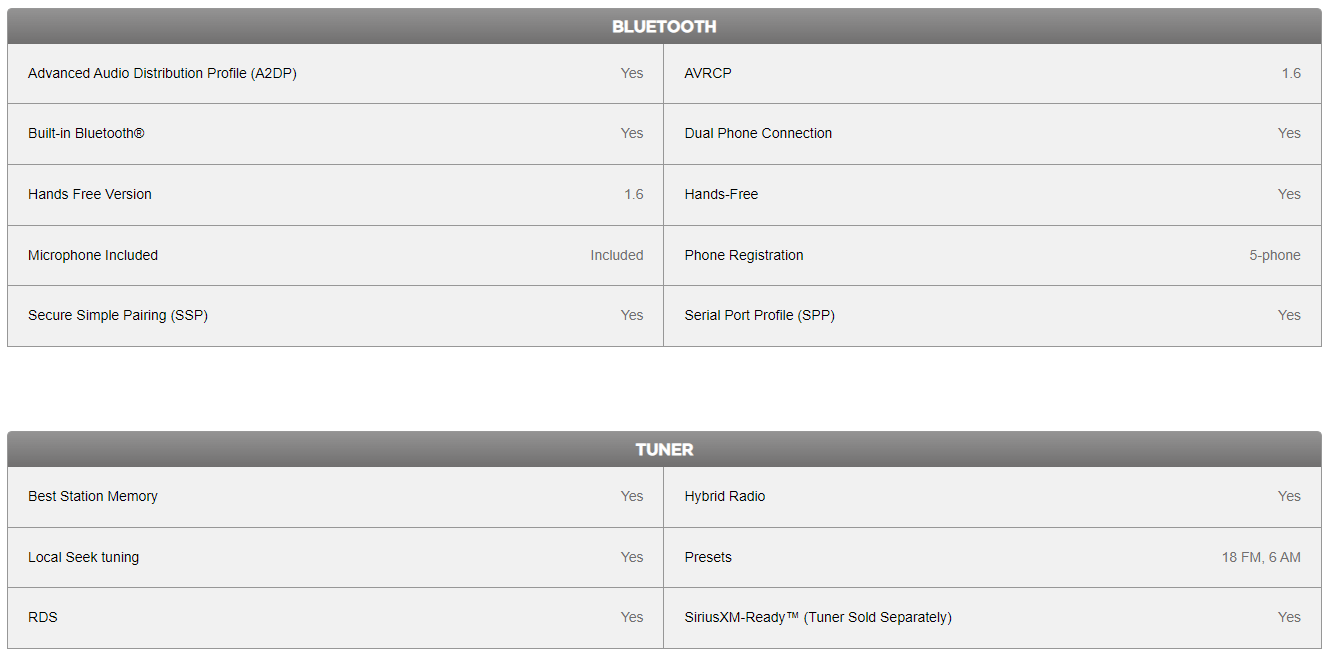Click the Serial Port Profile (SPP) label
This screenshot has width=1334, height=656.
click(x=760, y=315)
